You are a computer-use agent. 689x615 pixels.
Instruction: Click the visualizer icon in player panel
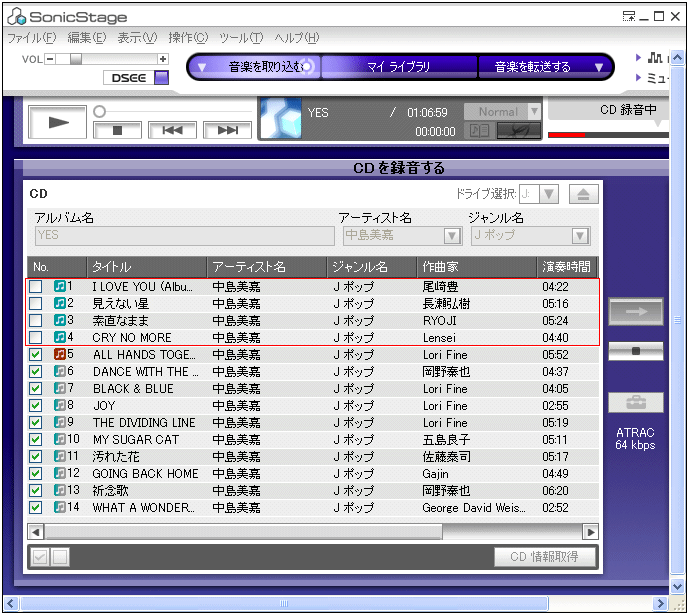pyautogui.click(x=519, y=130)
